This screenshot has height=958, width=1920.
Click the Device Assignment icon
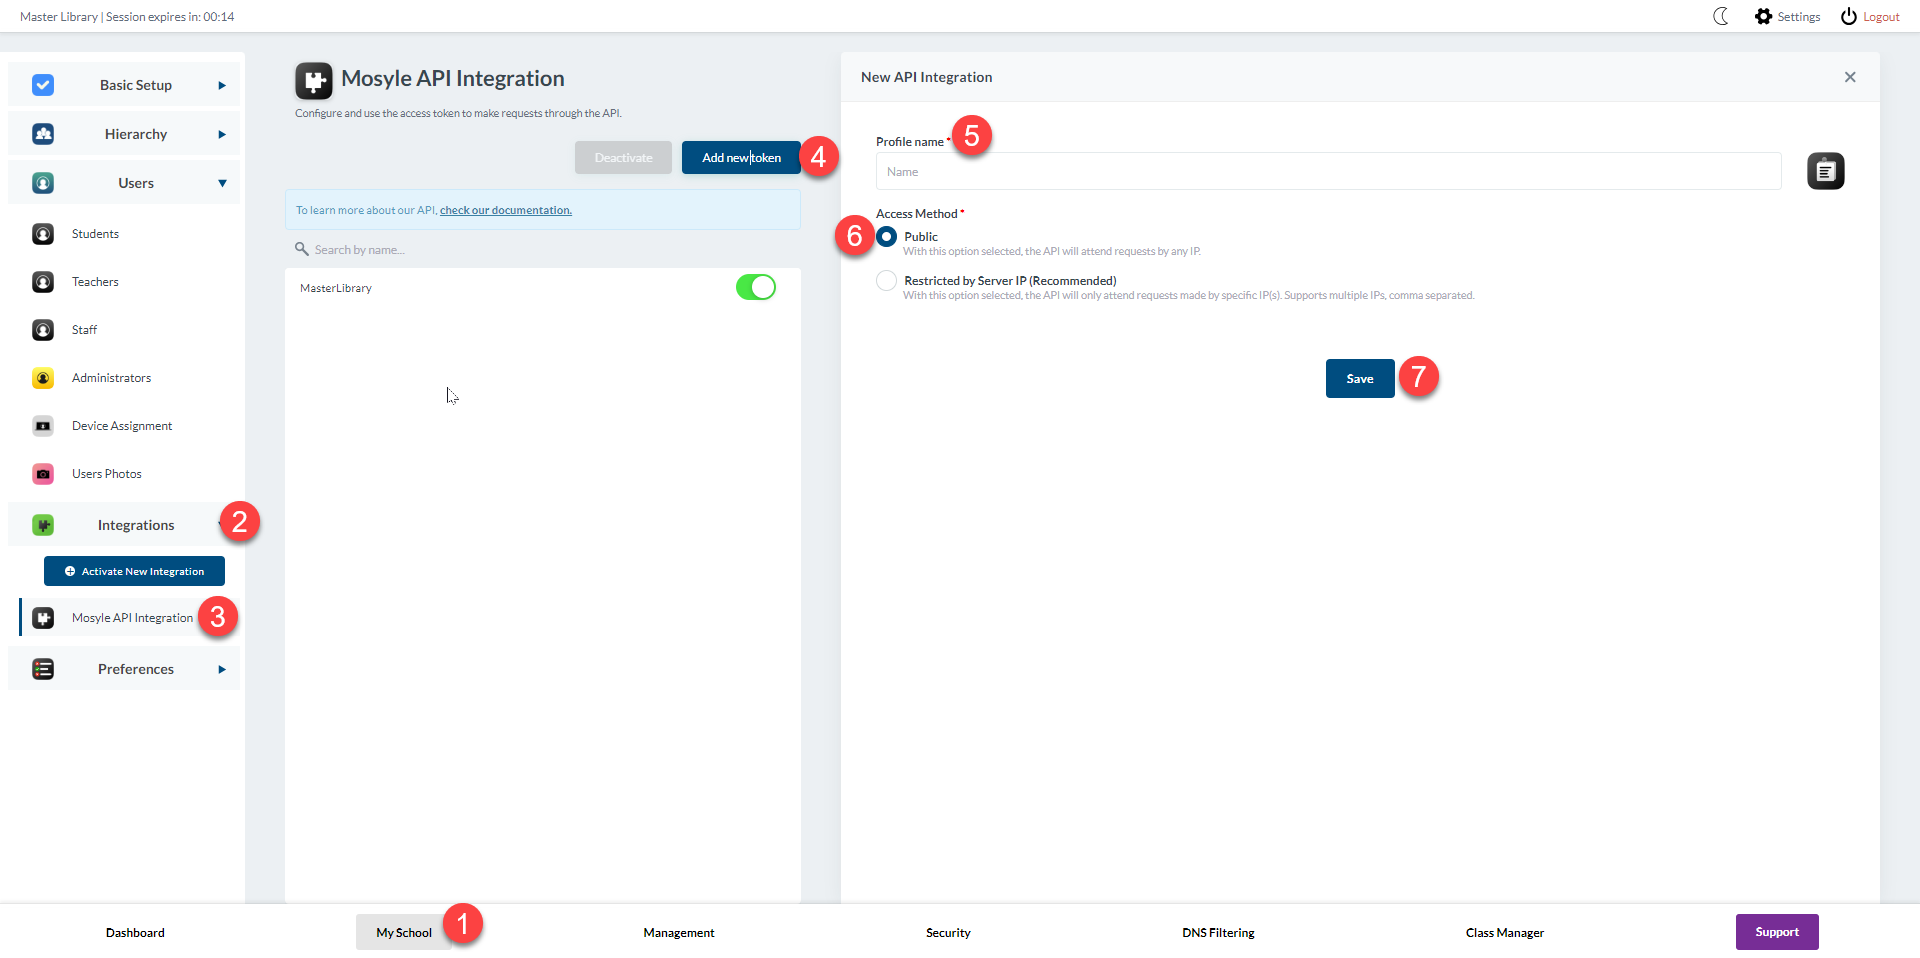coord(43,426)
